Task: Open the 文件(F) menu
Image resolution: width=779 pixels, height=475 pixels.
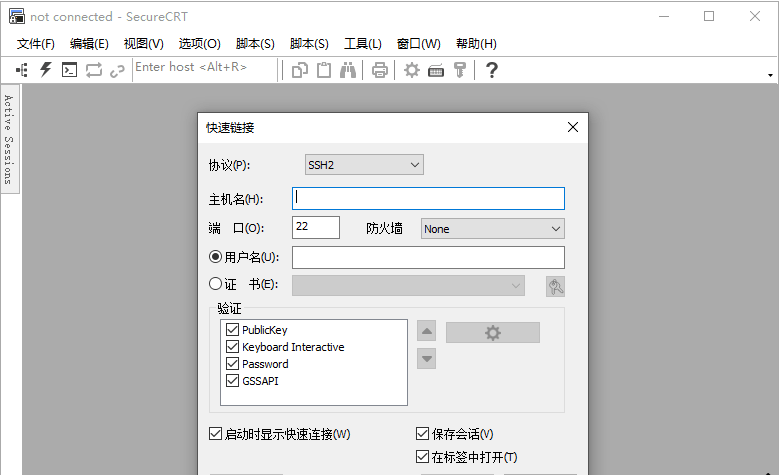Action: coord(36,43)
